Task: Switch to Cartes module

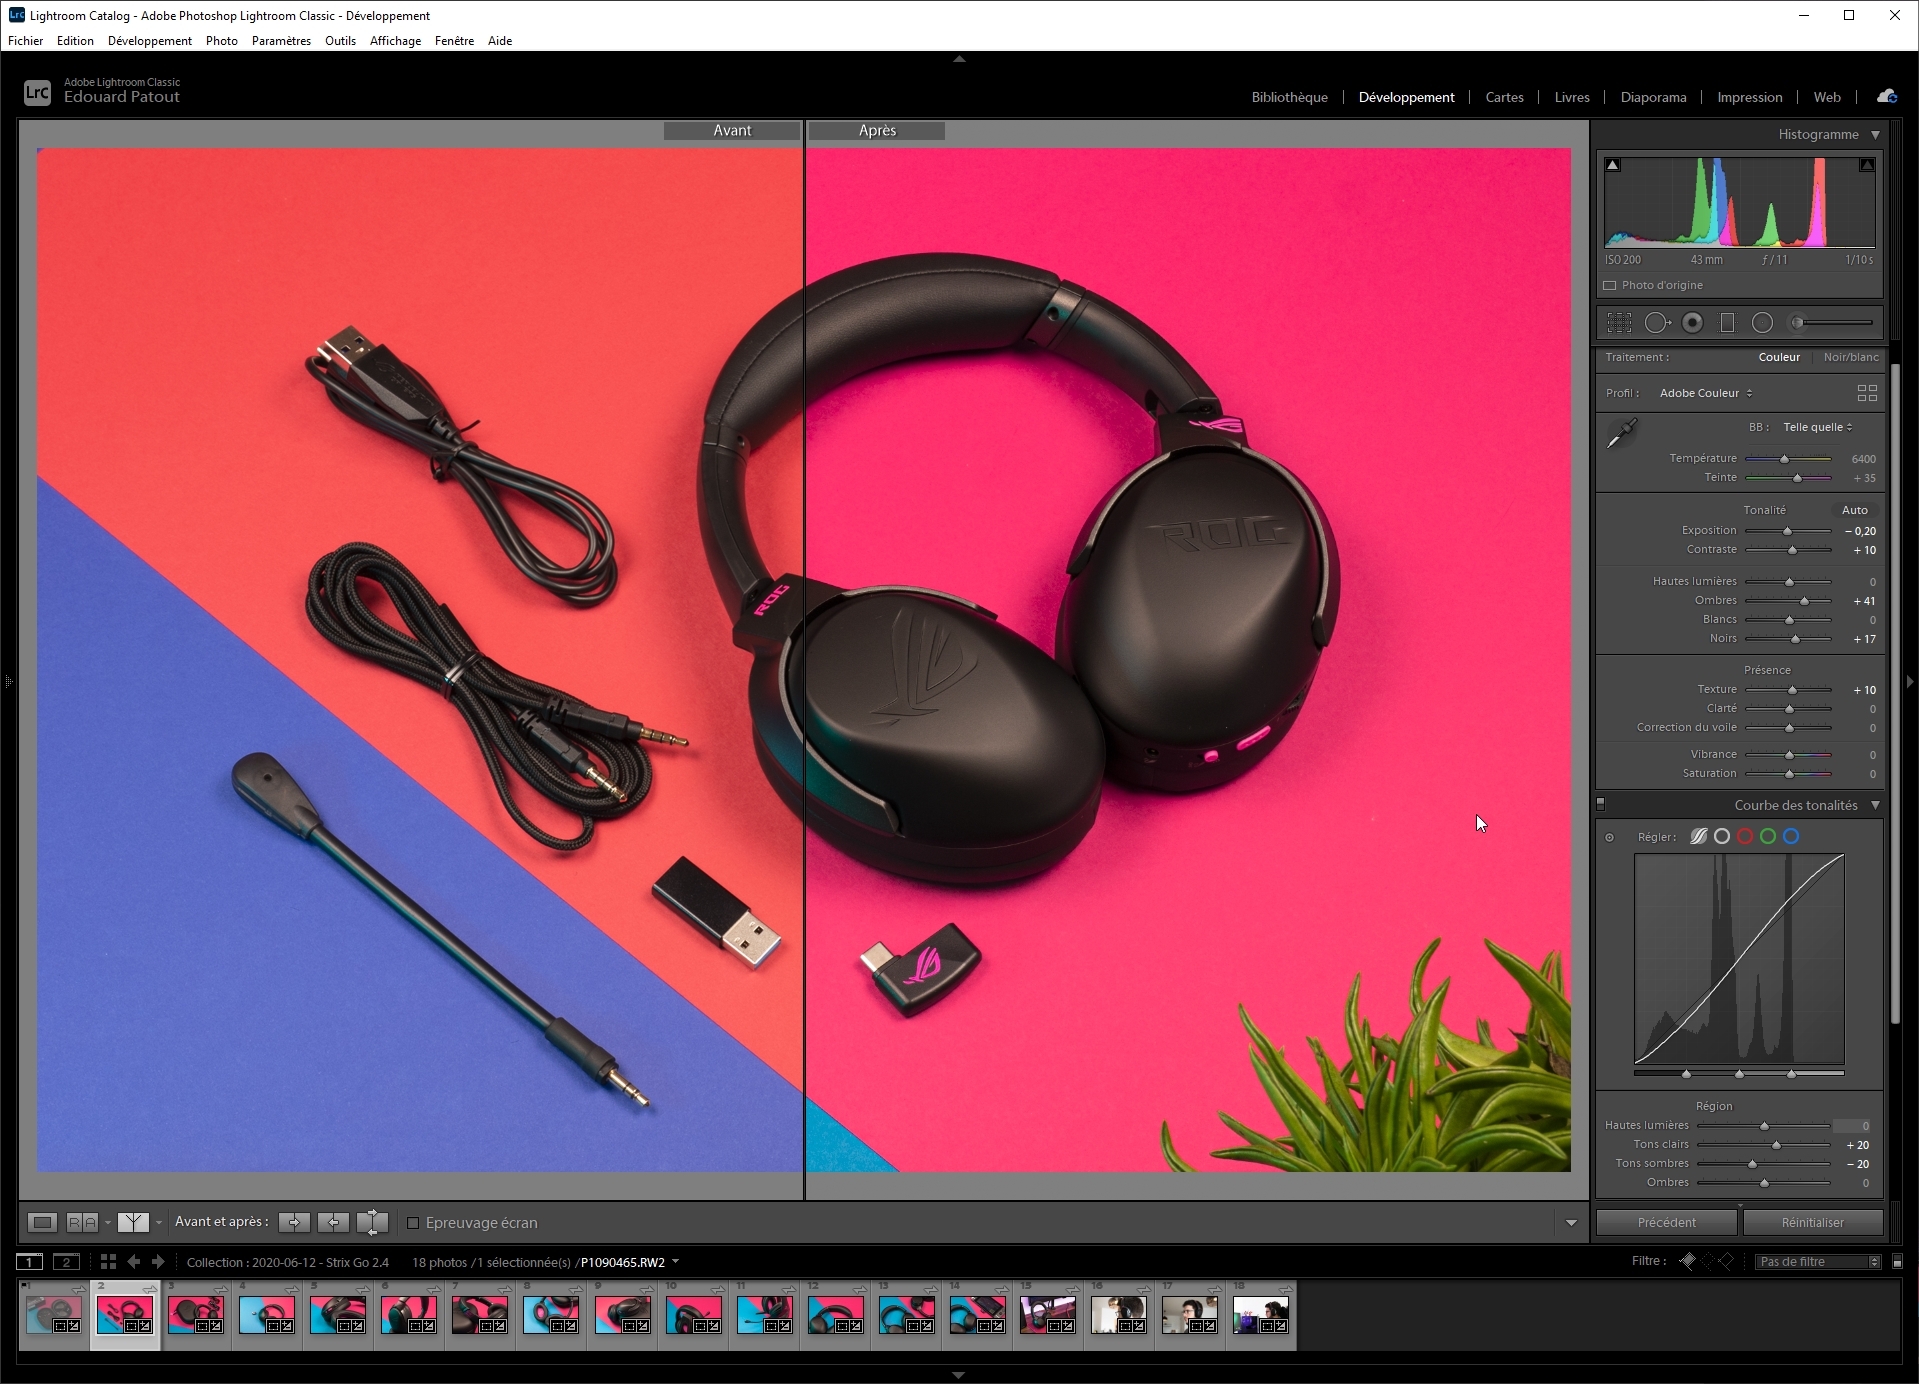Action: (1504, 97)
